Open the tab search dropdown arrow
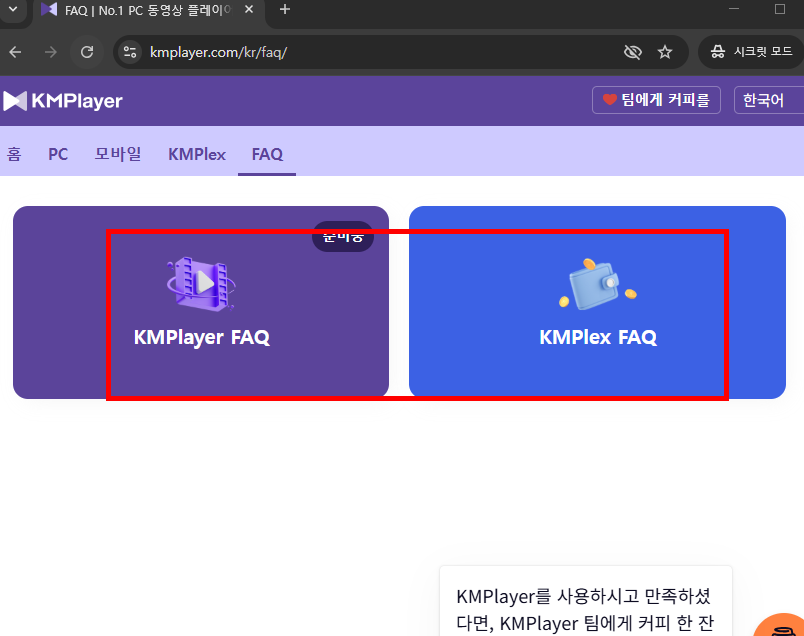 coord(13,10)
